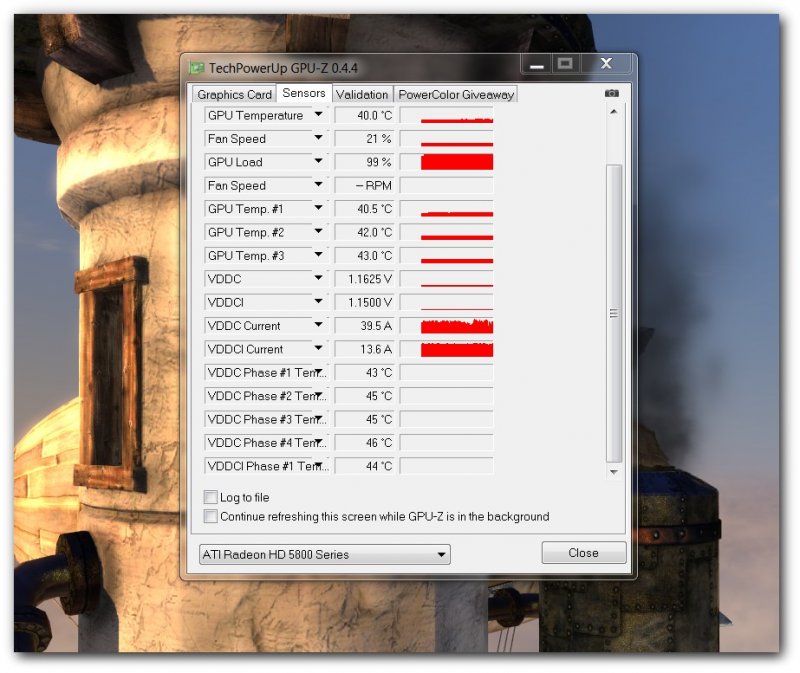This screenshot has width=800, height=673.
Task: Select the Sensors tab
Action: (304, 93)
